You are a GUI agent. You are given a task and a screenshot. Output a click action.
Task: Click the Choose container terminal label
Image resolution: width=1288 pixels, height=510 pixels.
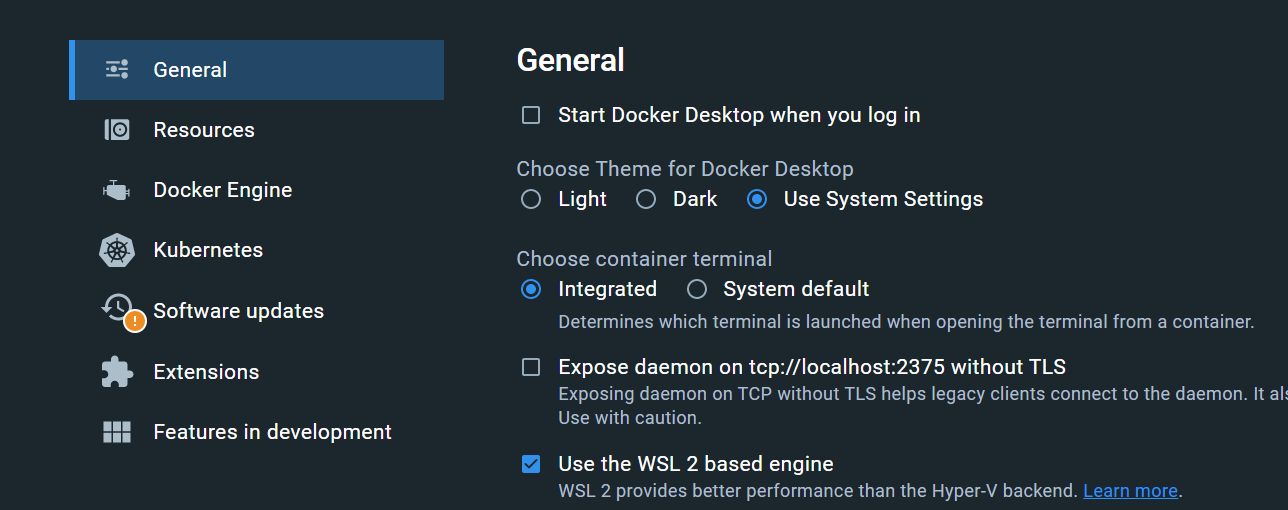coord(644,259)
